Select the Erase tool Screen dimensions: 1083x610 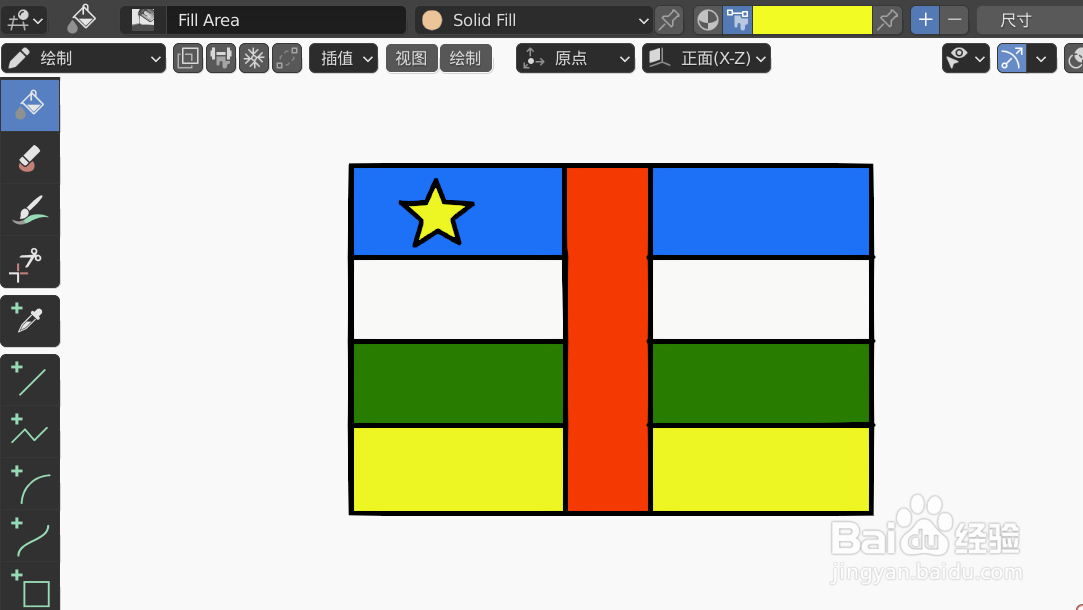[30, 158]
